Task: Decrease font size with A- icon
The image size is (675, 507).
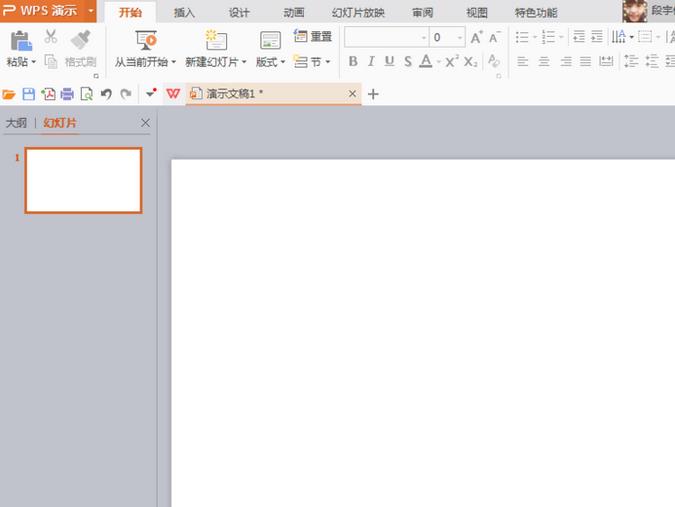Action: point(495,37)
